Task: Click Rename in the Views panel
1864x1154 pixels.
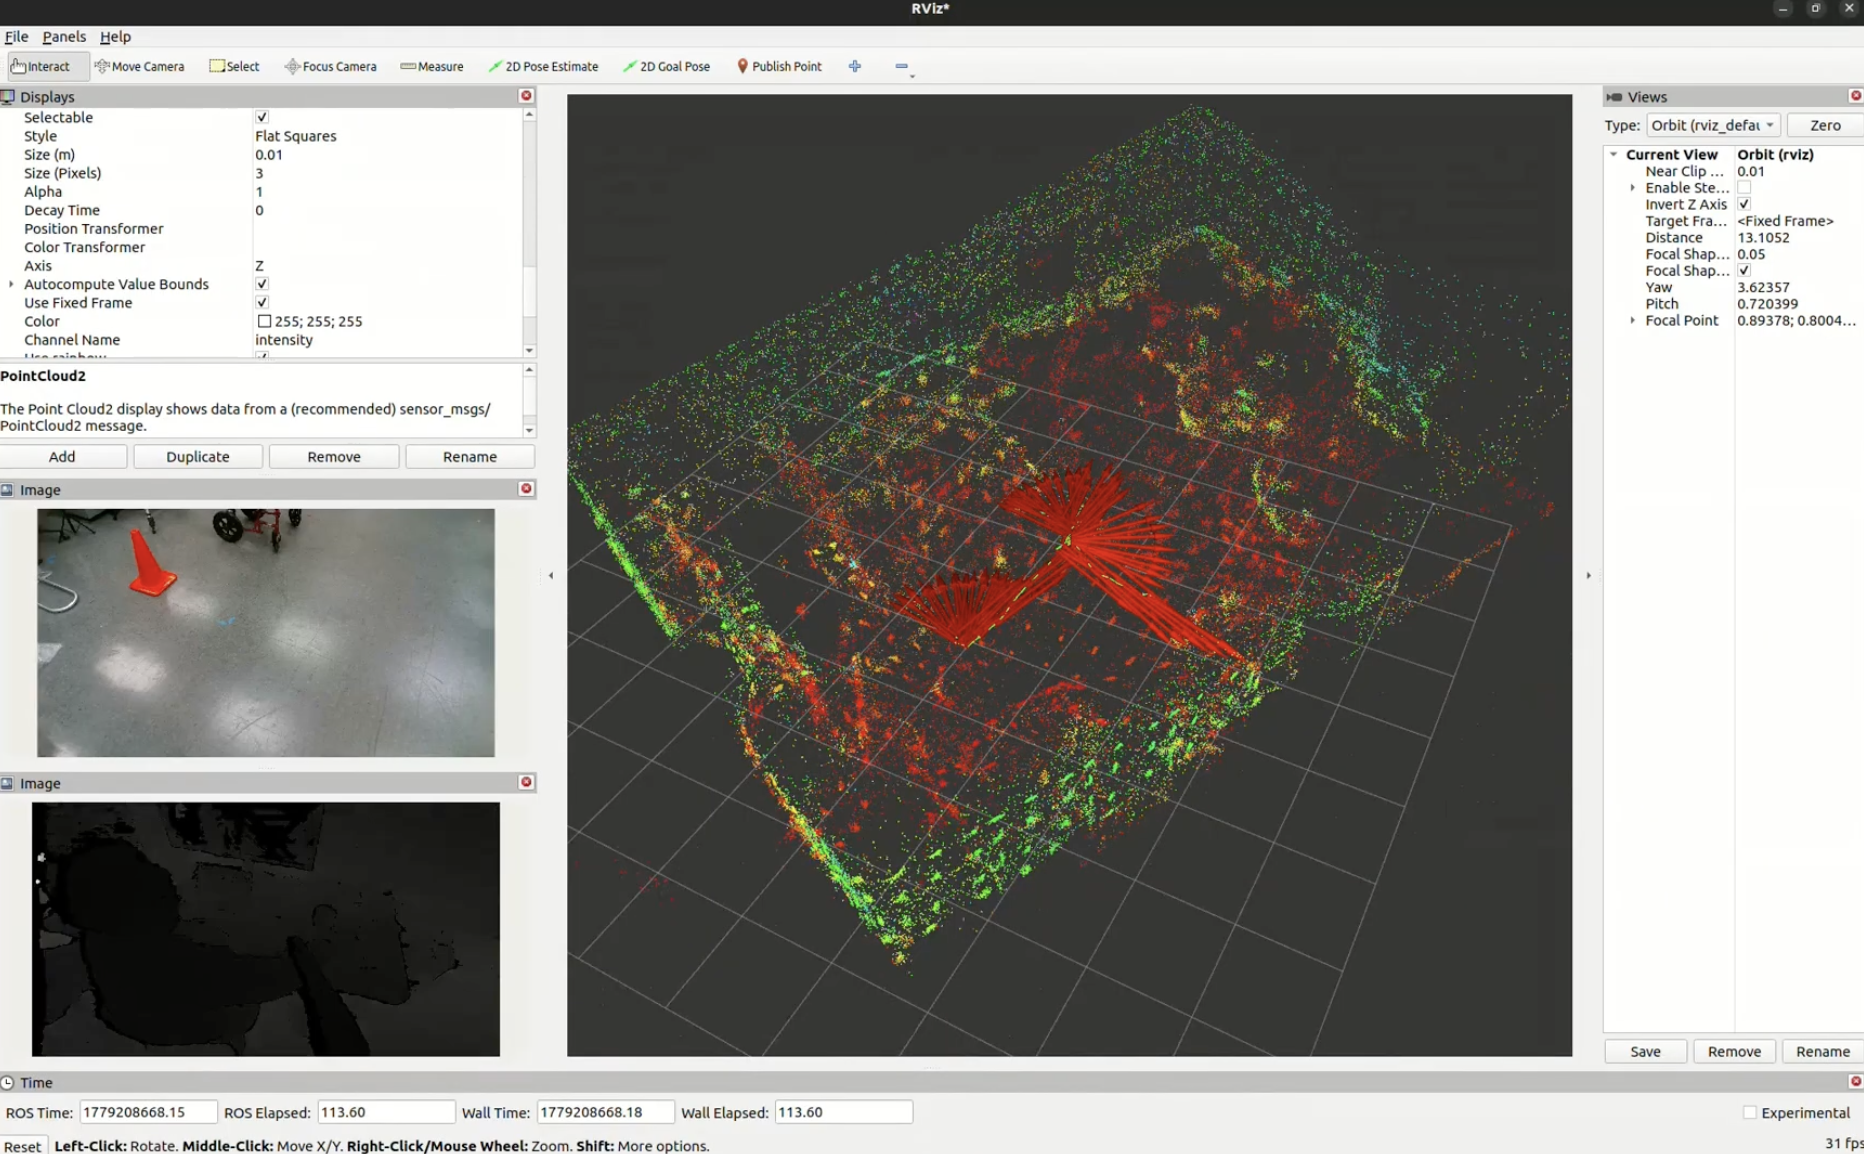Action: tap(1823, 1051)
